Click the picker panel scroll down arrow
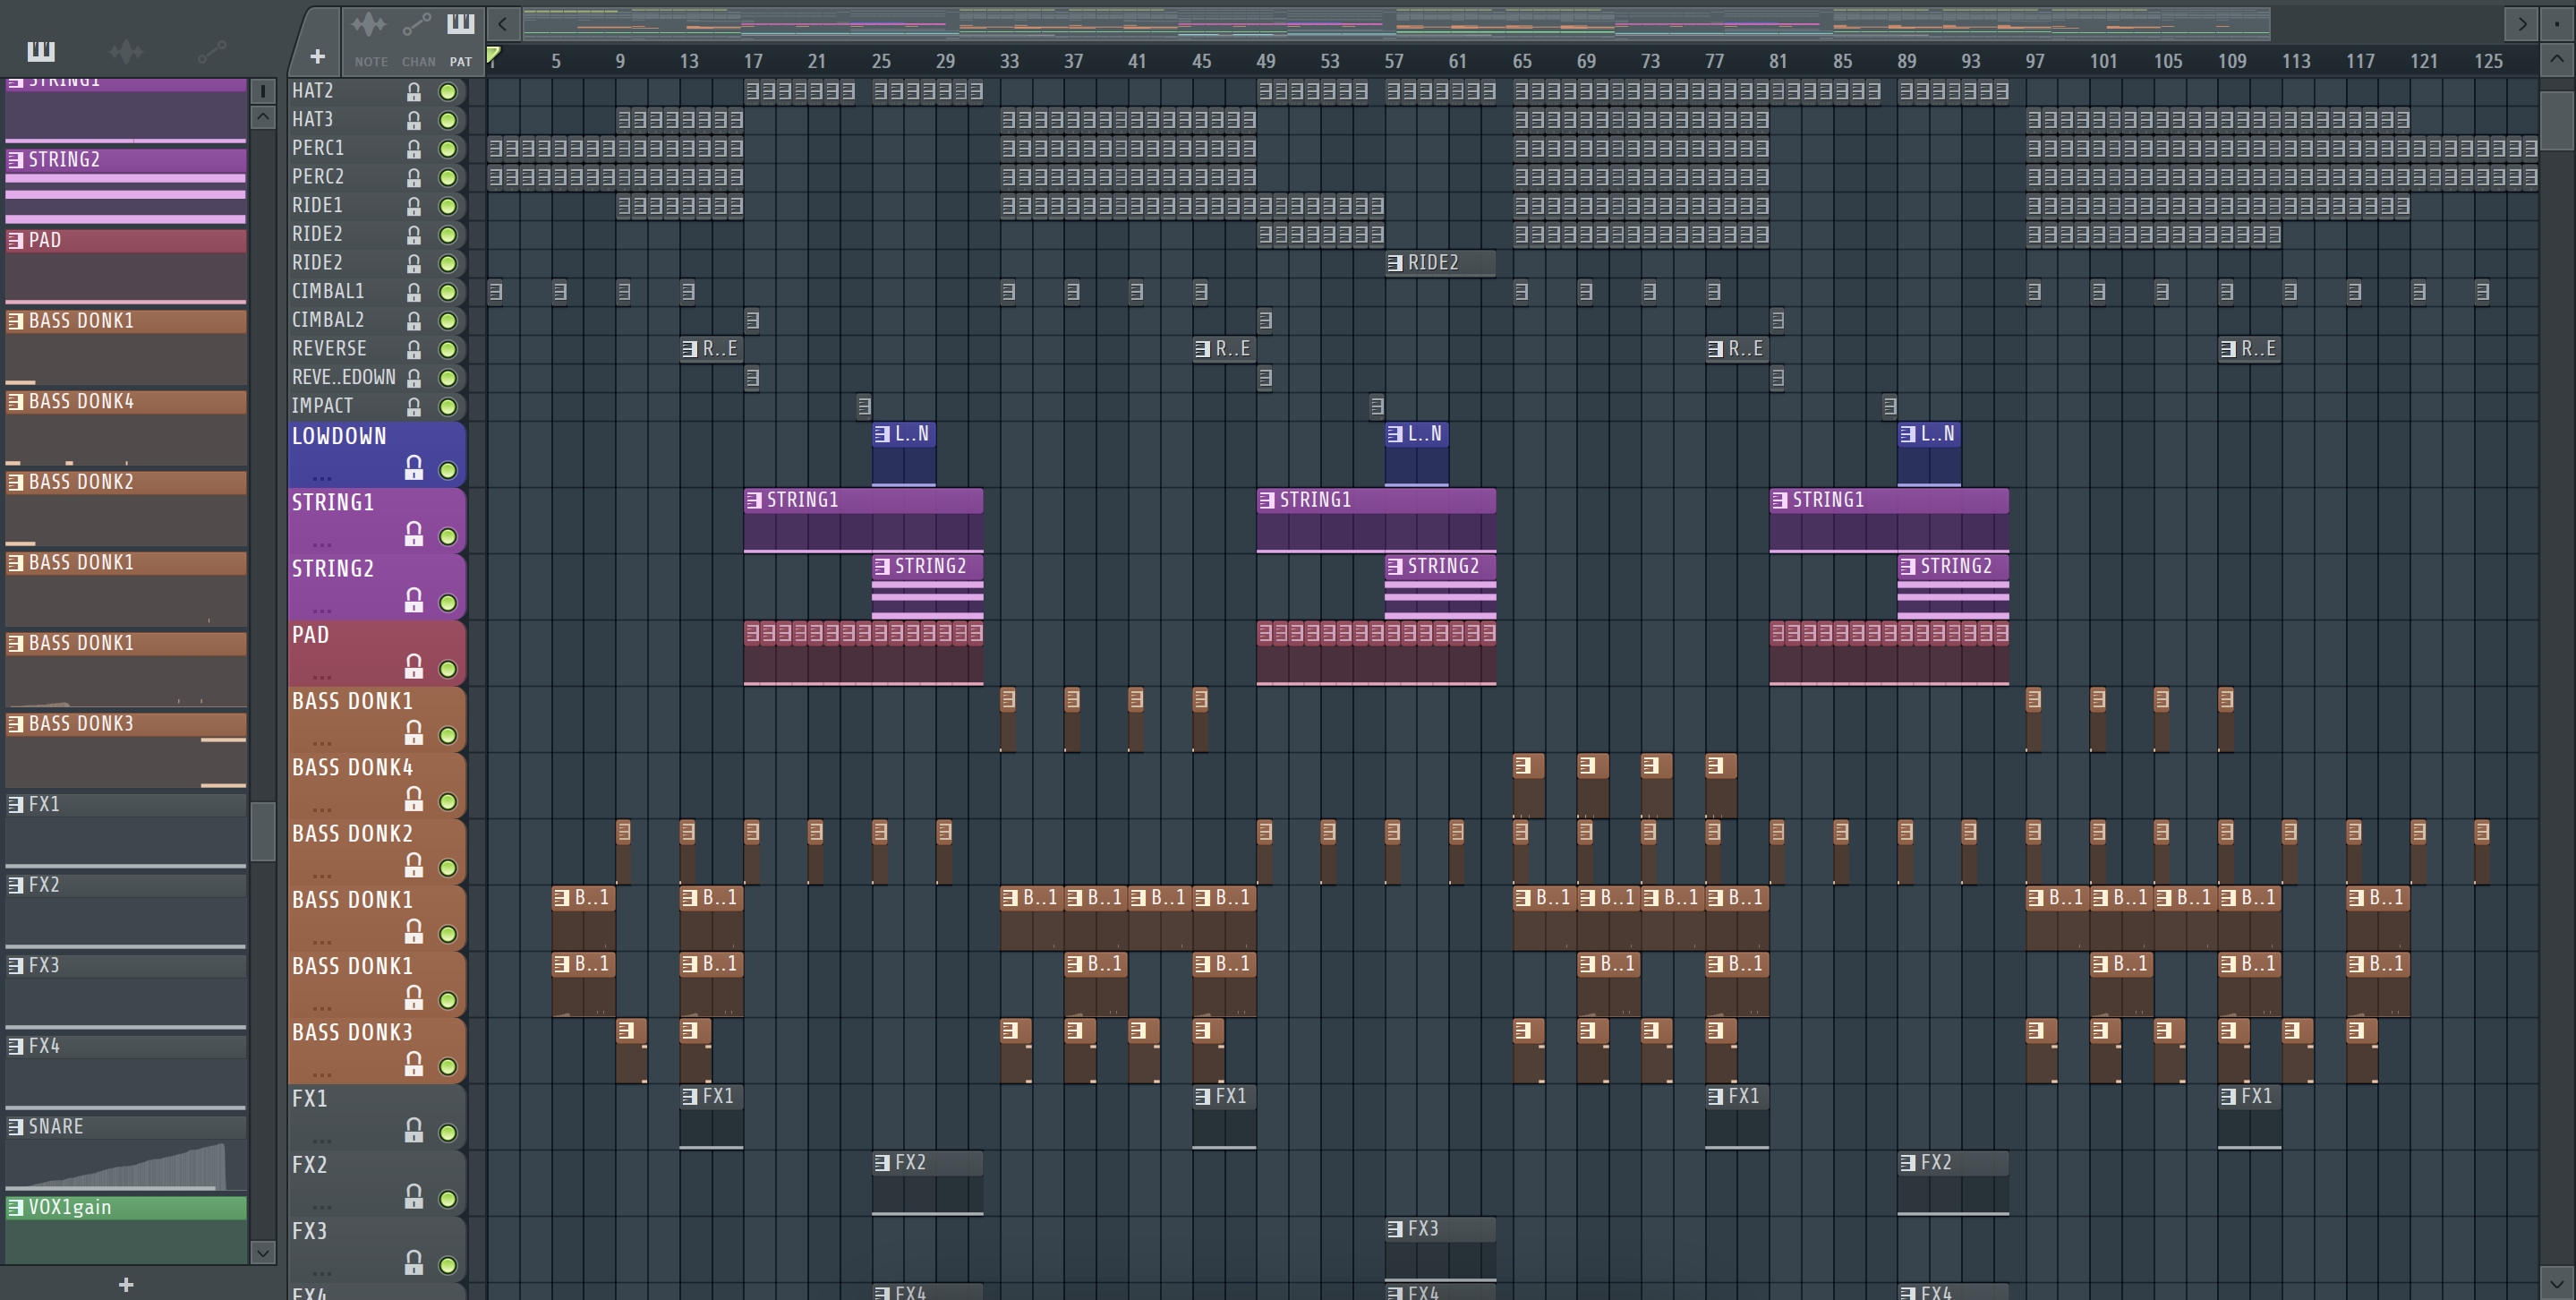Image resolution: width=2576 pixels, height=1300 pixels. pyautogui.click(x=263, y=1252)
